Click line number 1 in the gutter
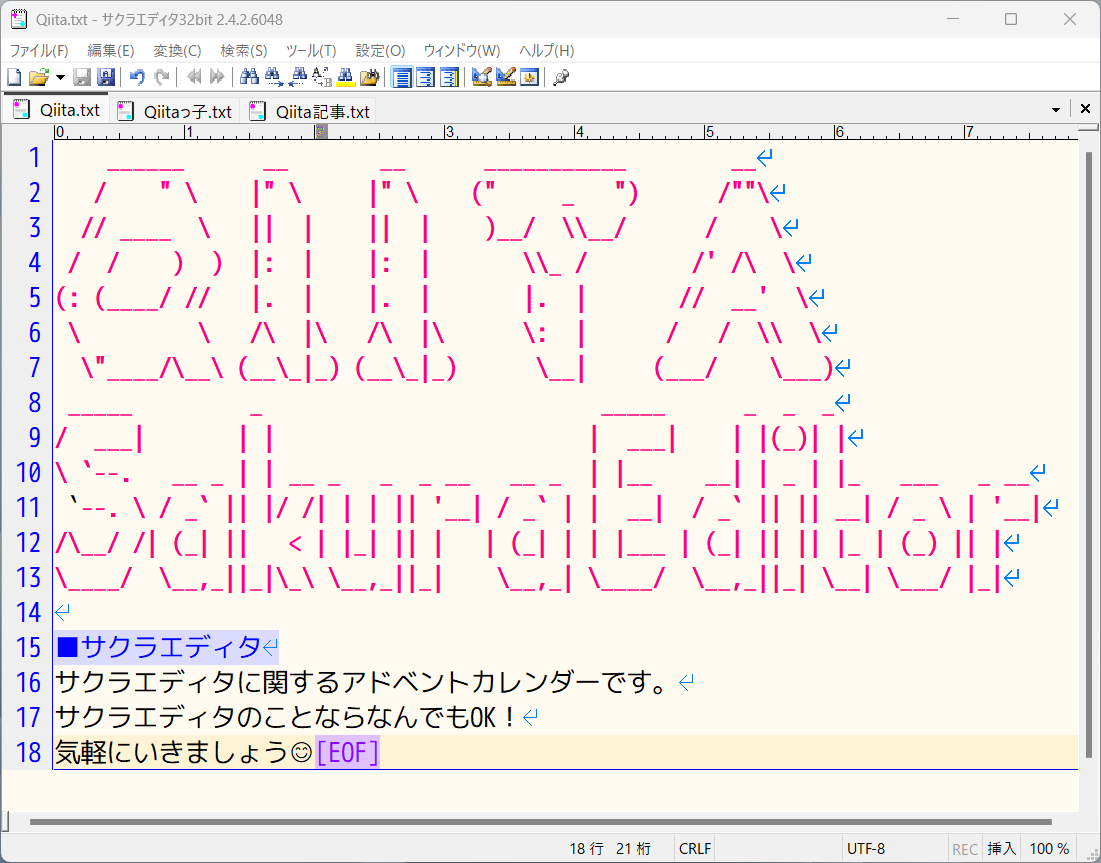1101x863 pixels. coord(34,158)
